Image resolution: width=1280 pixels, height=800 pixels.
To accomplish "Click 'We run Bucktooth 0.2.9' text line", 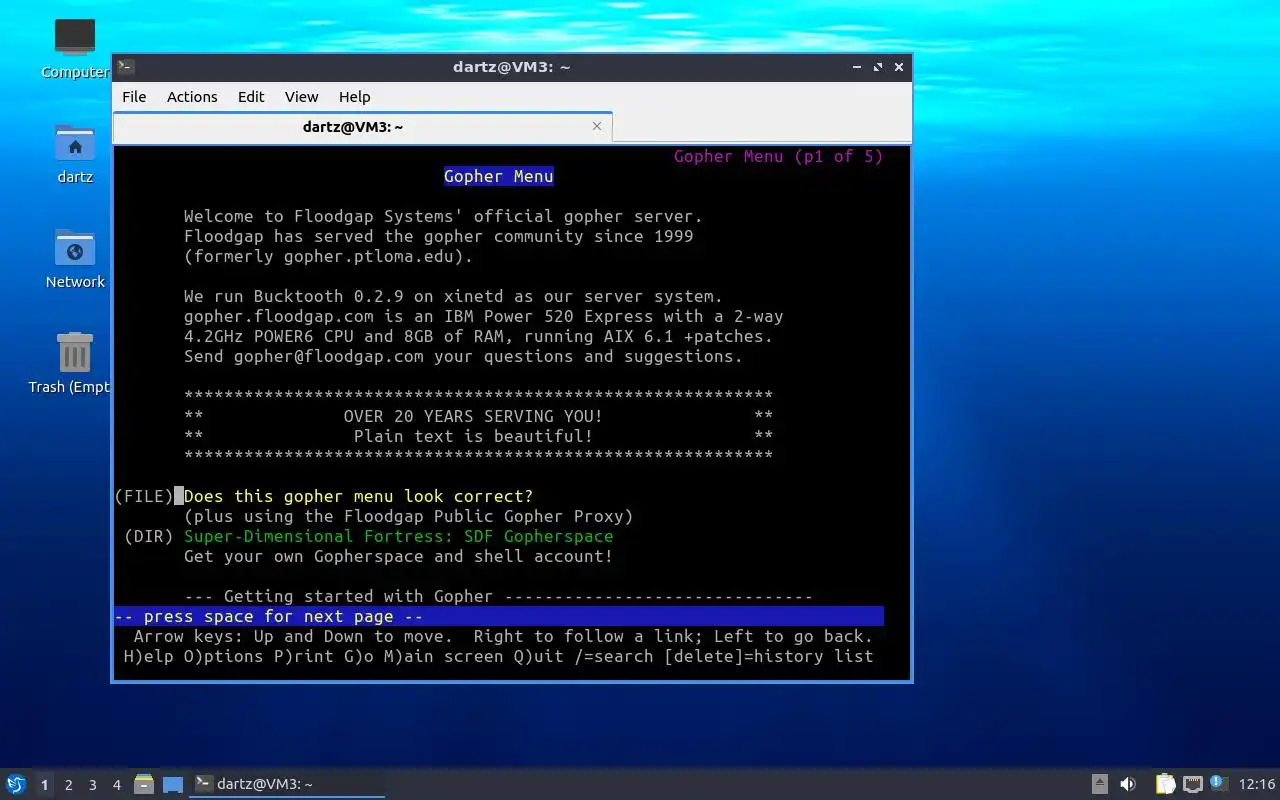I will pyautogui.click(x=453, y=296).
